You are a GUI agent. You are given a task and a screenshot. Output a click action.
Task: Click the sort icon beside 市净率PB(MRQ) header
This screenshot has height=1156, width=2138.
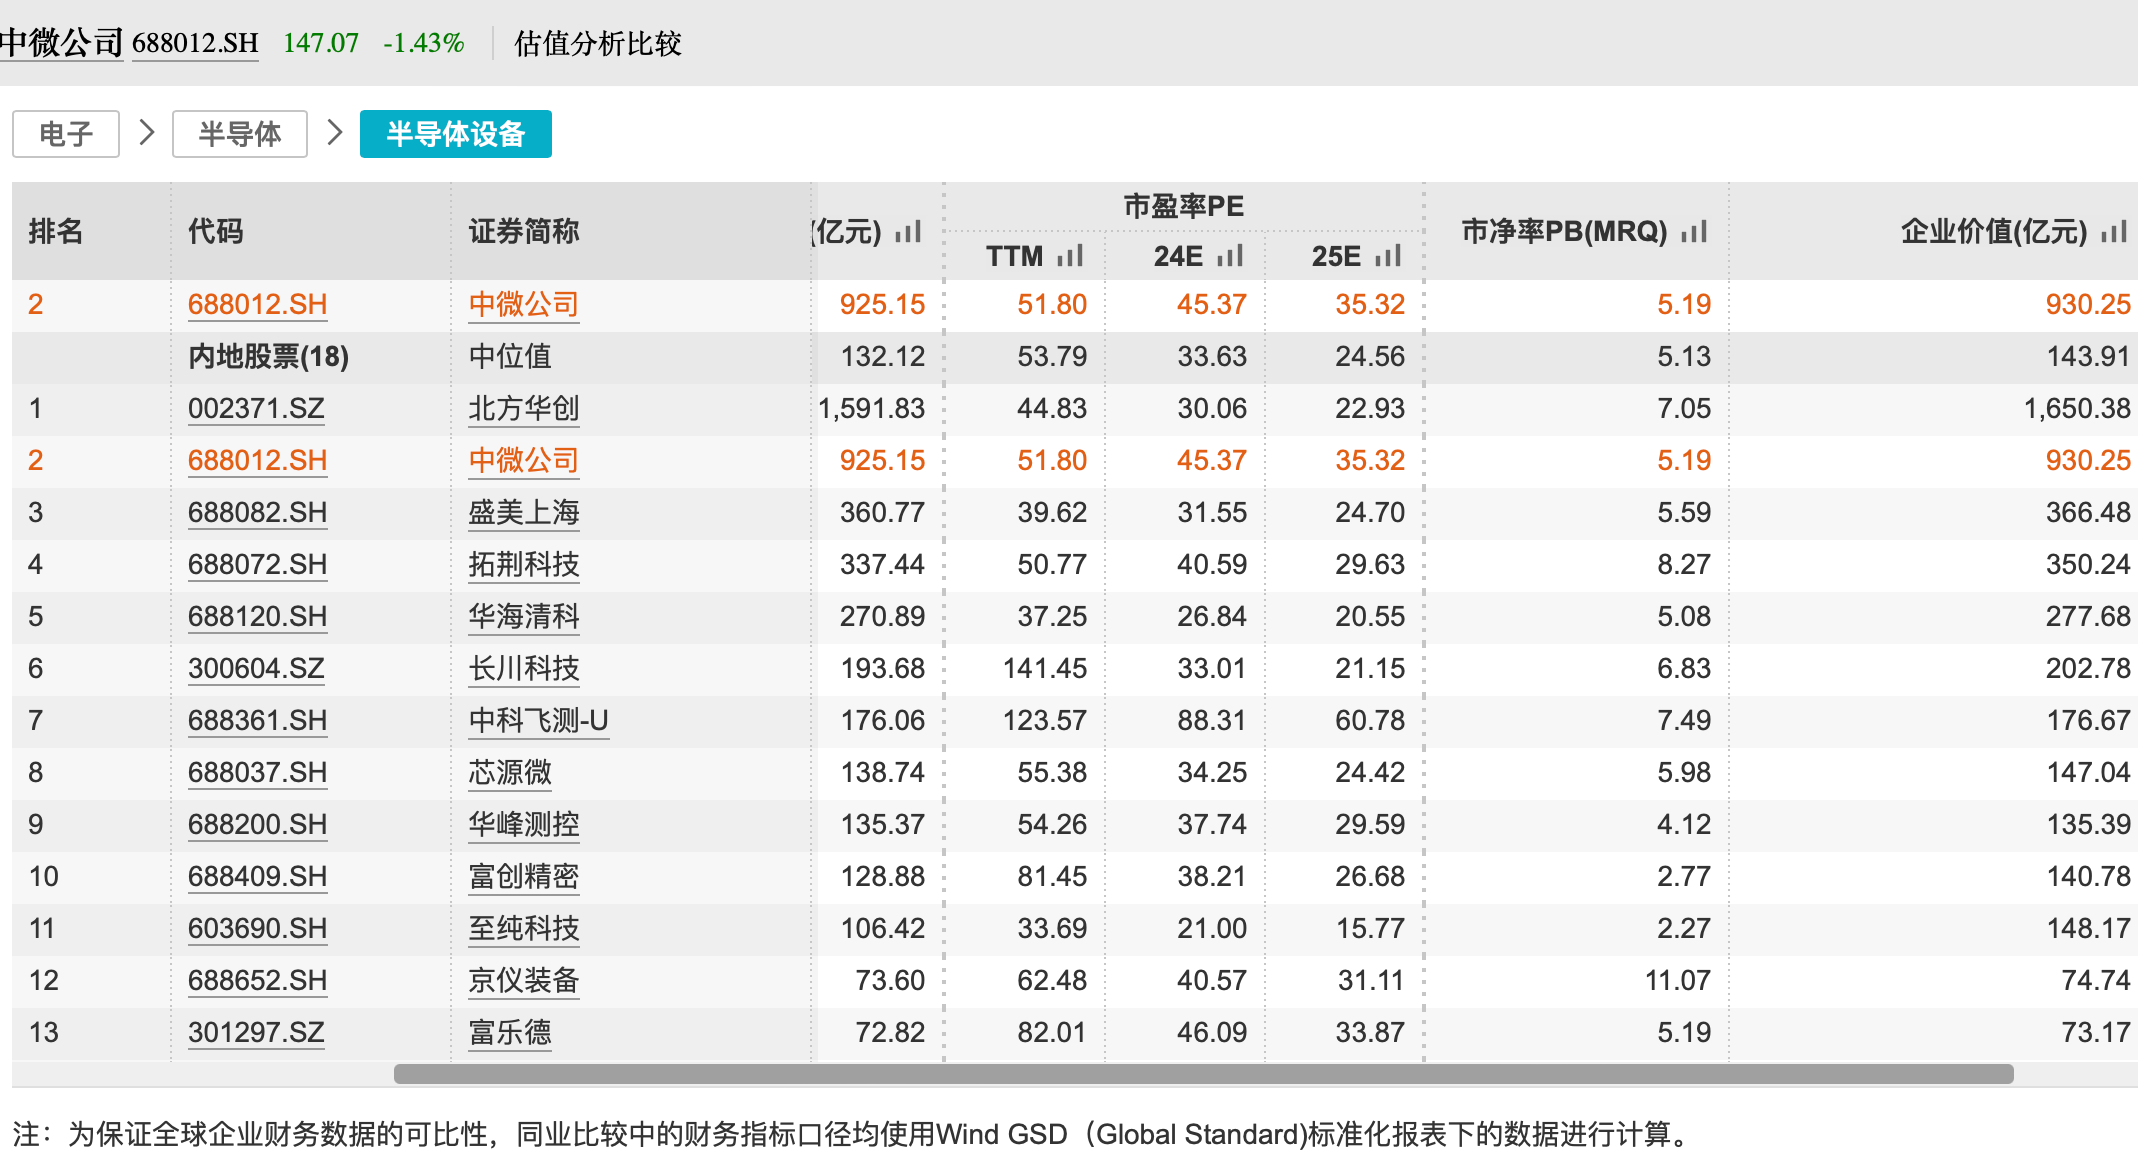coord(1693,232)
